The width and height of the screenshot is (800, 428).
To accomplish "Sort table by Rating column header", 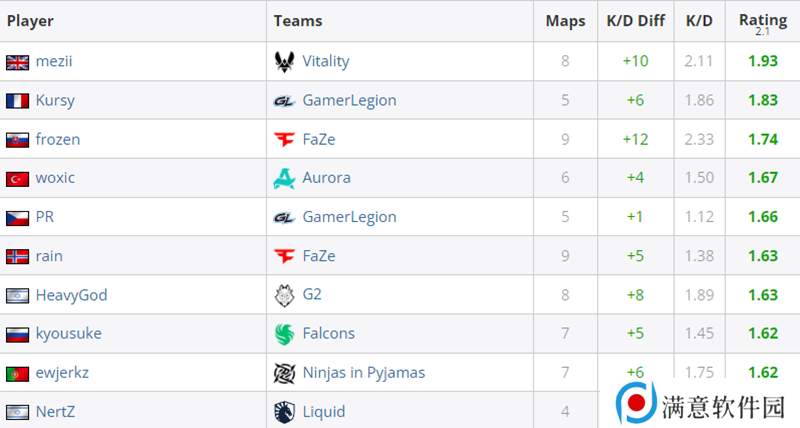I will pos(762,20).
